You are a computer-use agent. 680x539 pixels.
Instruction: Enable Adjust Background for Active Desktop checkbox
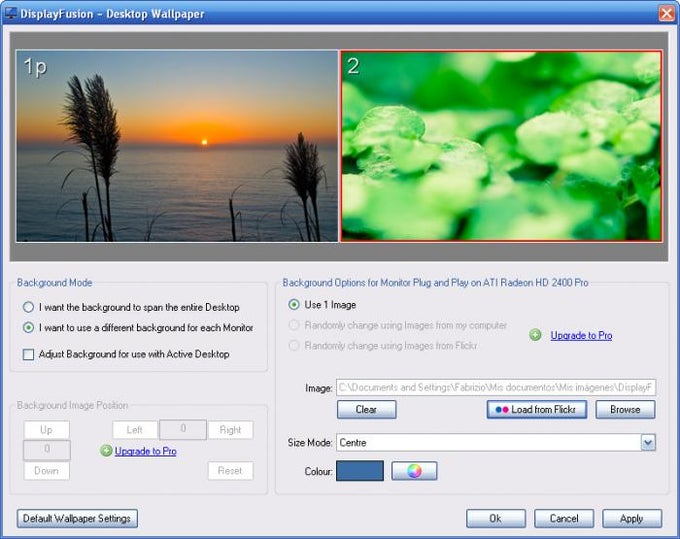(28, 354)
